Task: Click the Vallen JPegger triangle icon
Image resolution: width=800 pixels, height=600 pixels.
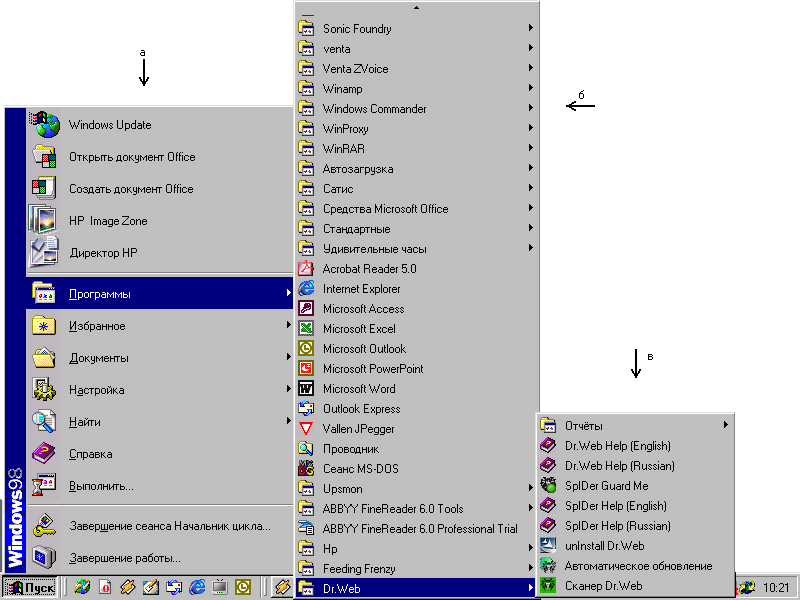Action: pos(306,429)
